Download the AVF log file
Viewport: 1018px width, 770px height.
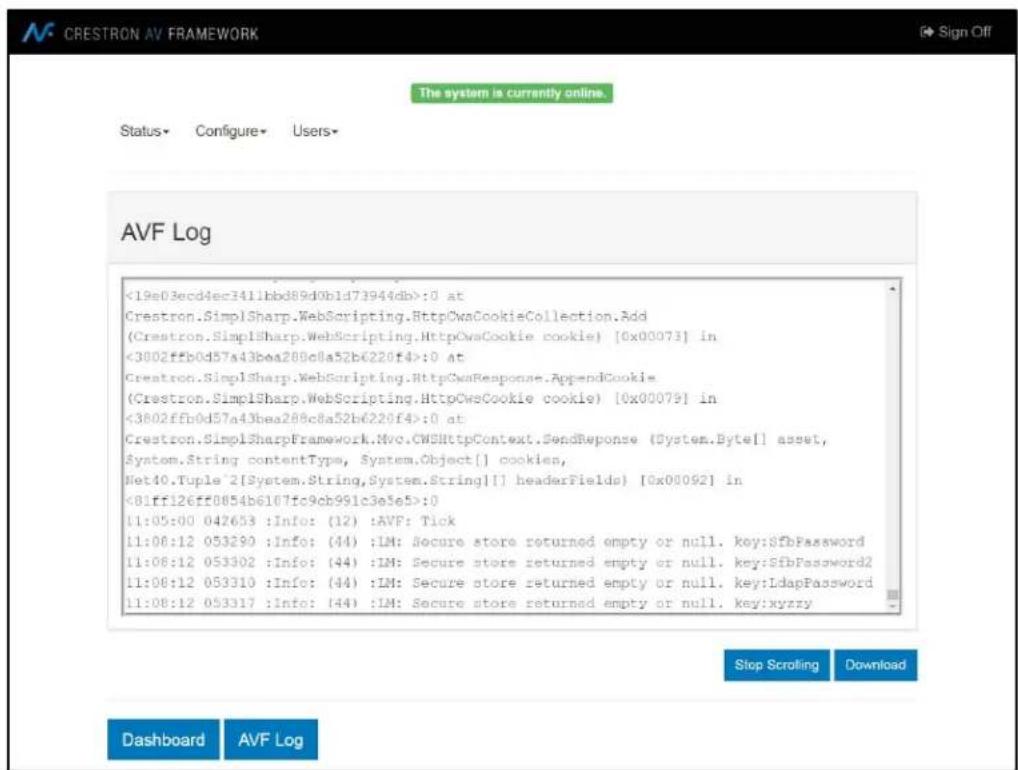click(875, 665)
